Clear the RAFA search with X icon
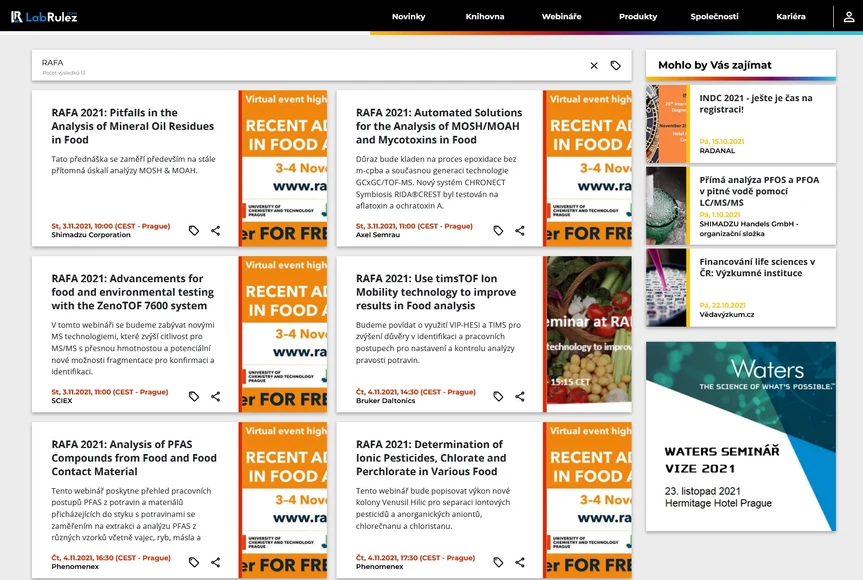 pyautogui.click(x=594, y=65)
